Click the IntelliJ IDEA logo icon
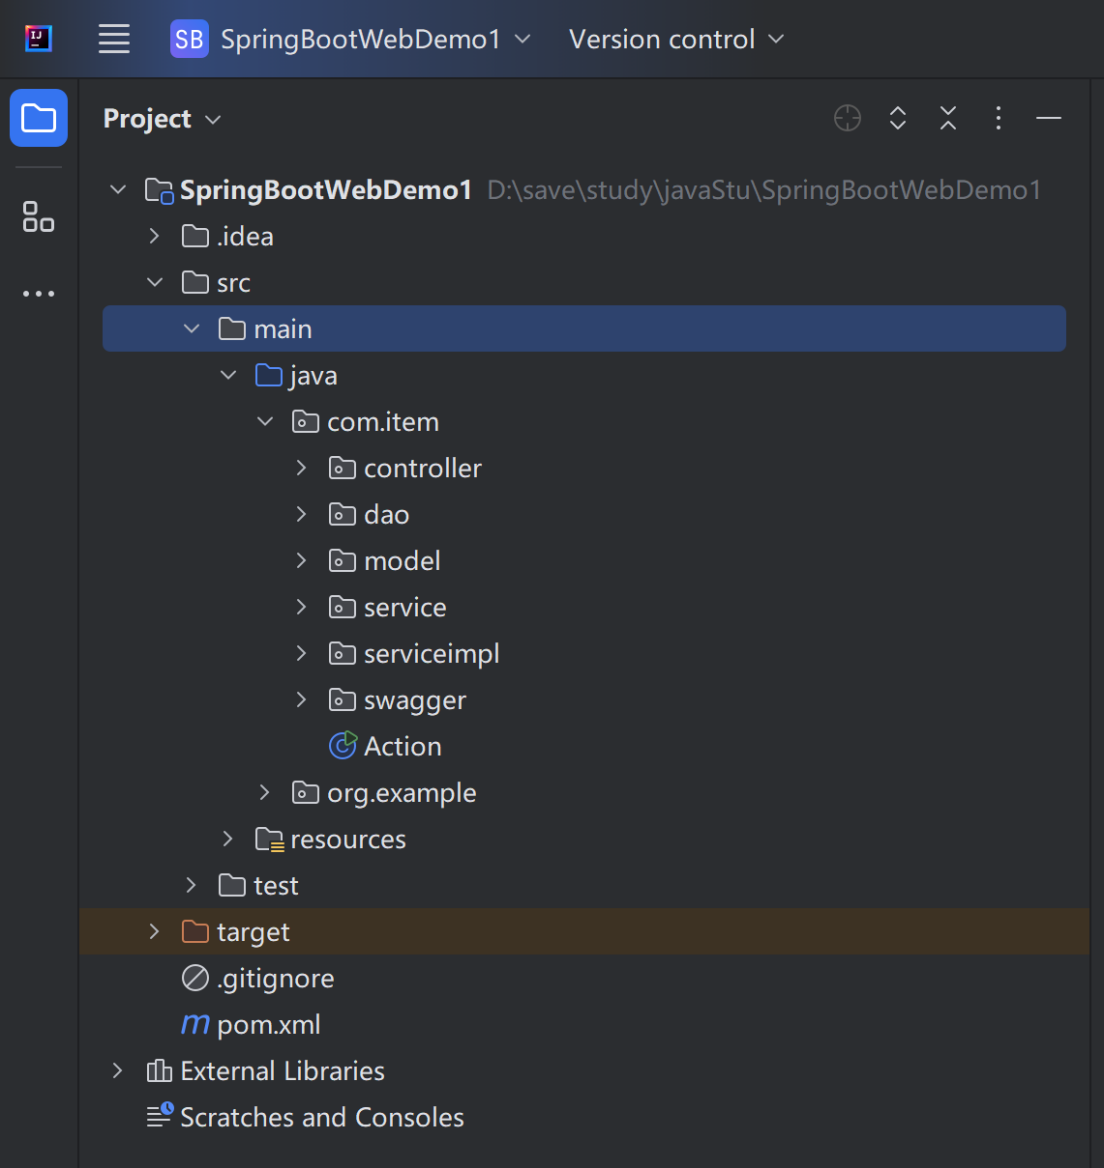Viewport: 1104px width, 1168px height. pos(38,39)
